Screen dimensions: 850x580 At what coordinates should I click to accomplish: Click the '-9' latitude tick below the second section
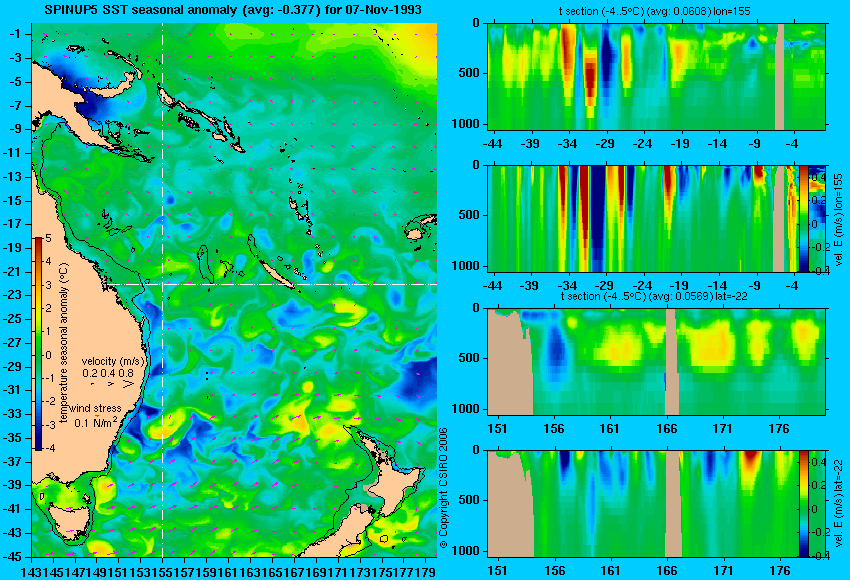click(x=757, y=286)
